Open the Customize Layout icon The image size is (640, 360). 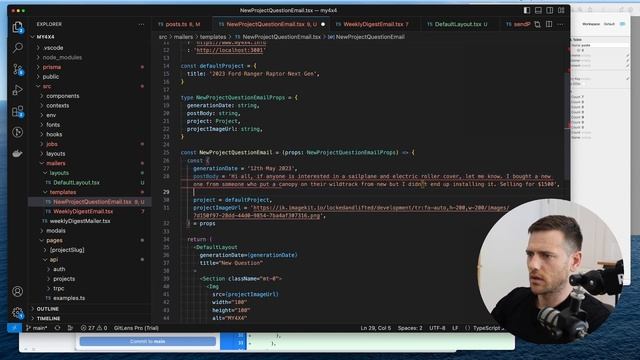click(x=561, y=10)
